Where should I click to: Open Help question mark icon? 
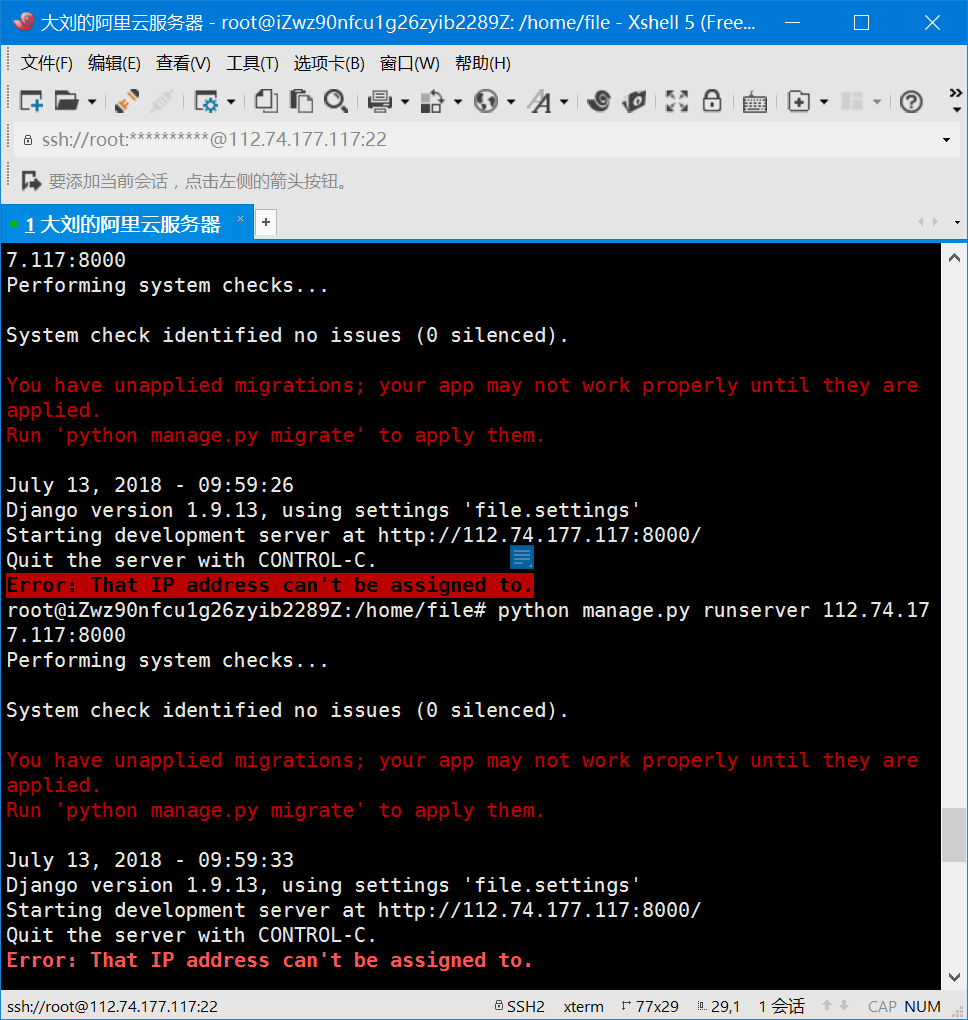pyautogui.click(x=911, y=102)
